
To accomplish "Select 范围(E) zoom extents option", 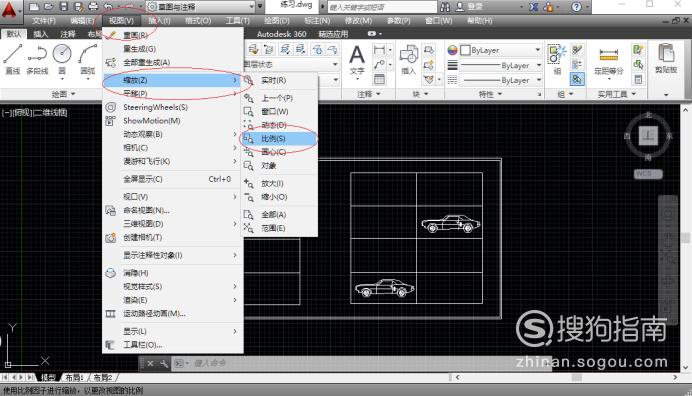I will point(279,228).
